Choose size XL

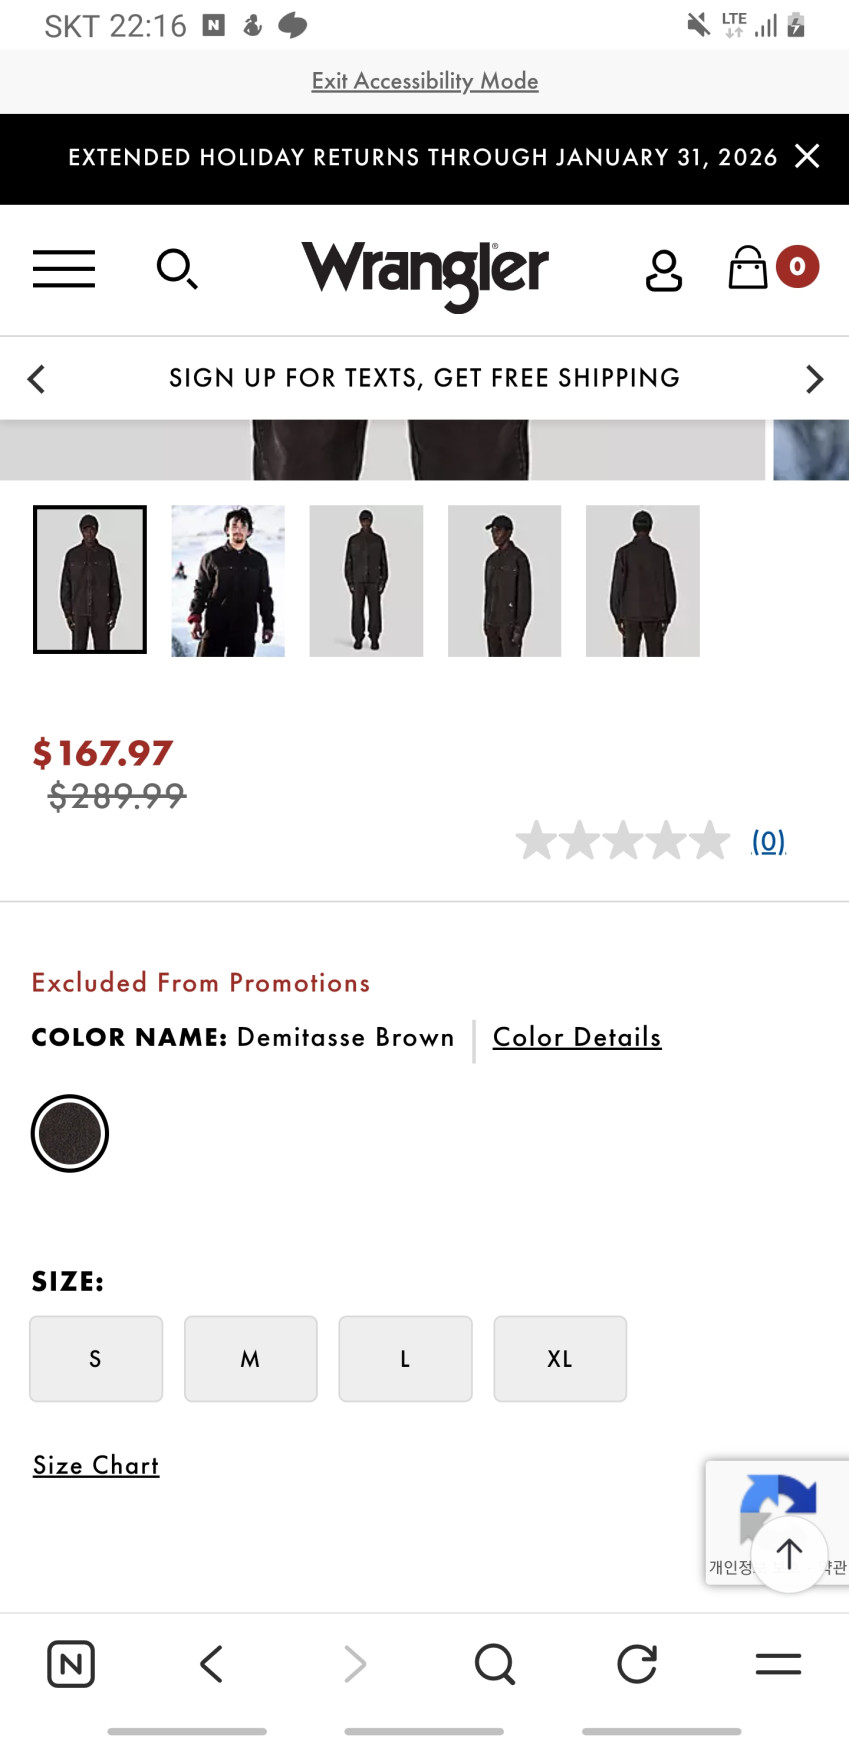click(560, 1358)
